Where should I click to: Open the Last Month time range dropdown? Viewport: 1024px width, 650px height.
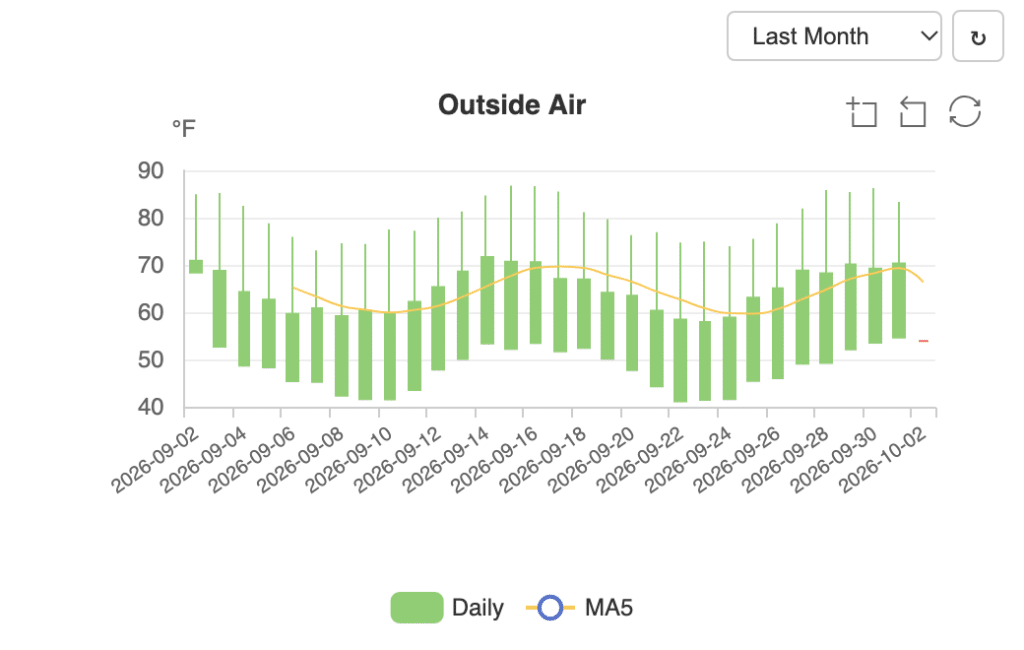click(x=833, y=36)
